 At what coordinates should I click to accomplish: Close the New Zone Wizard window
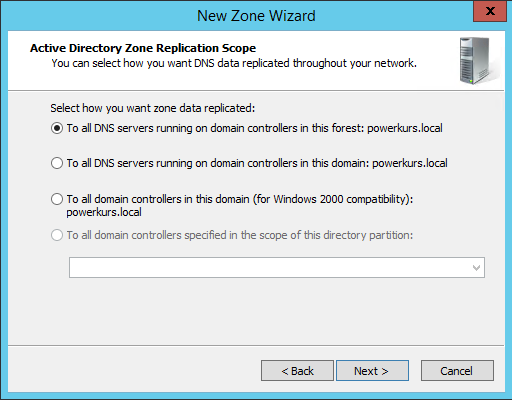pos(490,11)
